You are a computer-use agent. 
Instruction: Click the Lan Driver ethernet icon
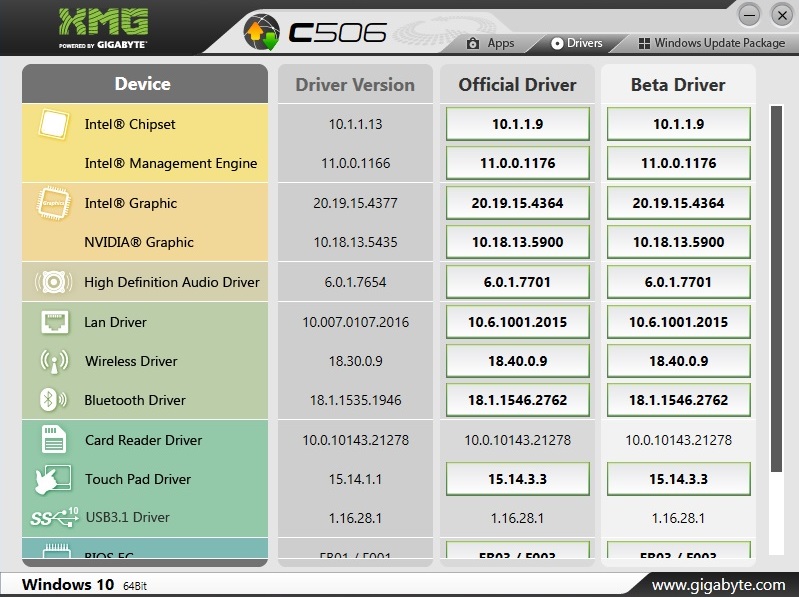55,322
